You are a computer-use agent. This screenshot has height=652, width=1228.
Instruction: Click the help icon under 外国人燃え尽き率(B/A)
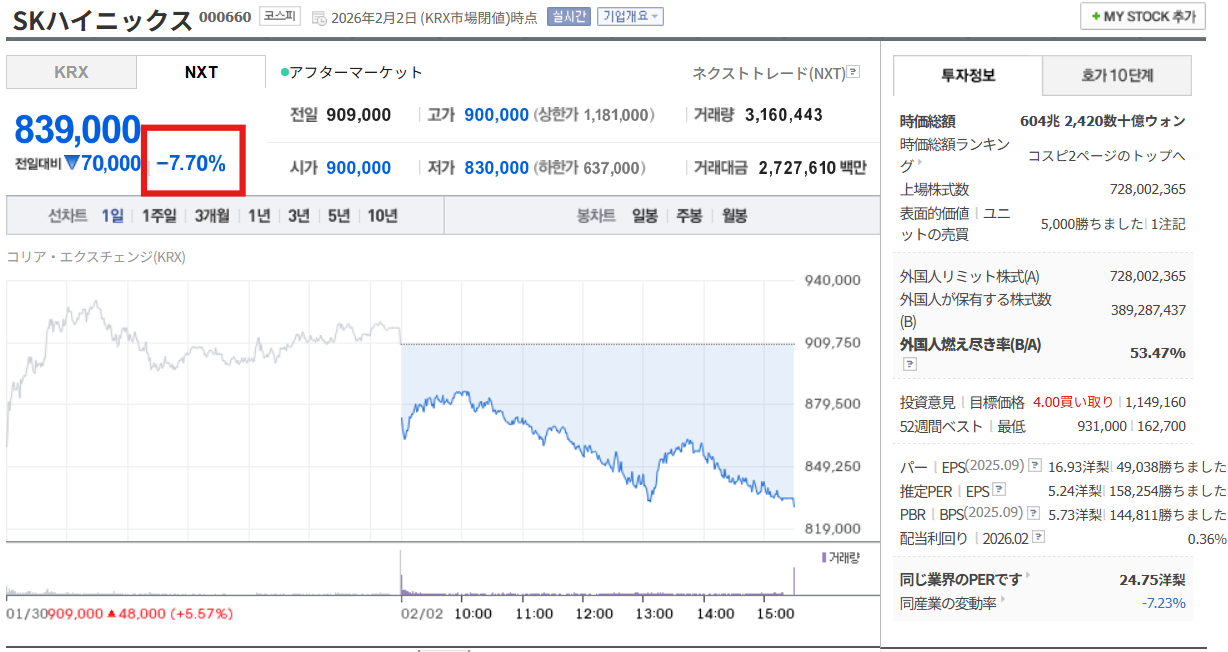(x=910, y=364)
